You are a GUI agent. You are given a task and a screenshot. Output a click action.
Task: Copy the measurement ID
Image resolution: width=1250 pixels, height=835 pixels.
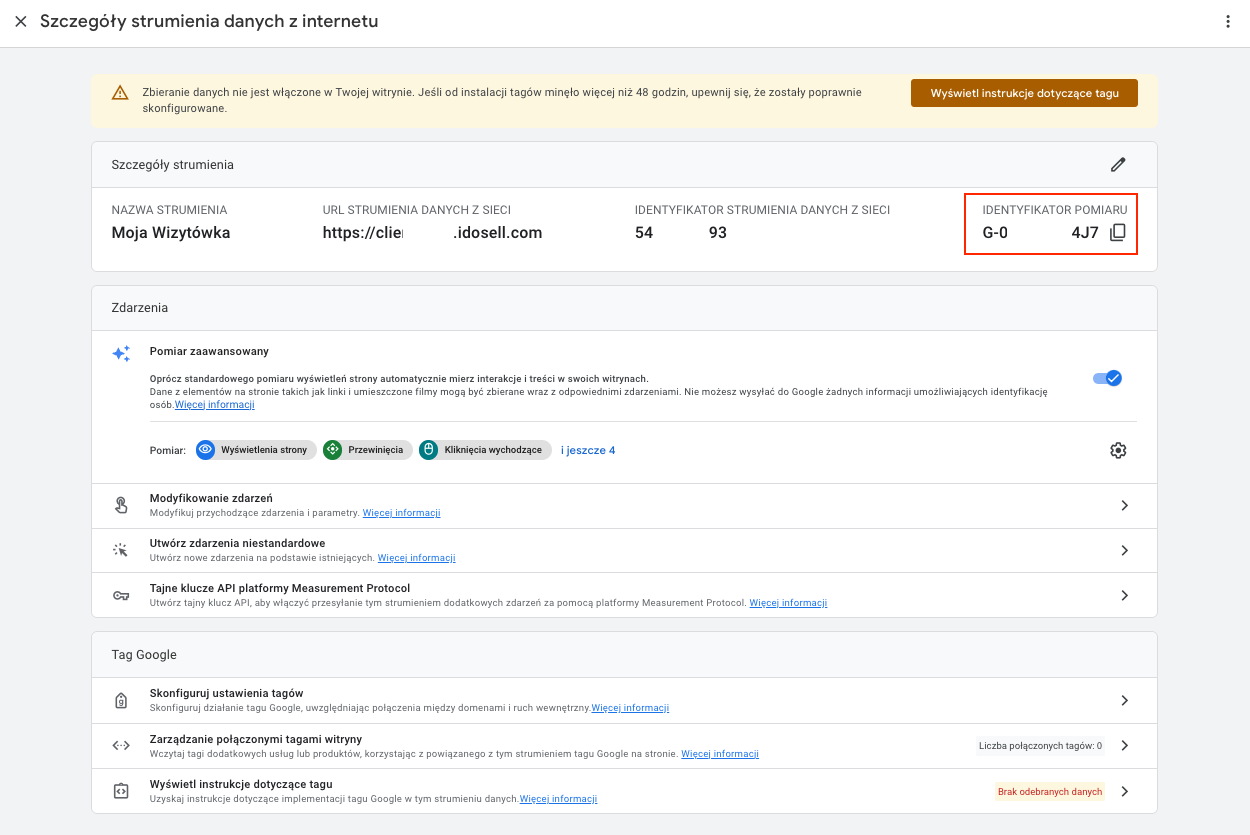click(x=1118, y=232)
